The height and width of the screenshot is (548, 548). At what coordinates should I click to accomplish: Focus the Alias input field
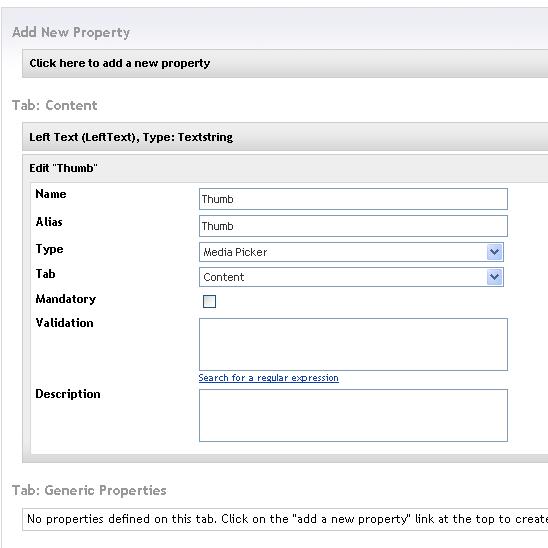coord(353,226)
